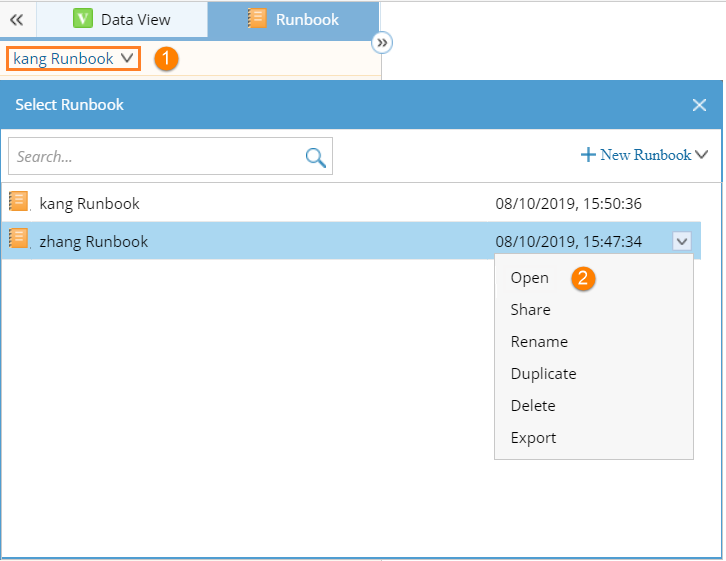Viewport: 726px width, 561px height.
Task: Select Rename in the context menu
Action: coord(539,342)
